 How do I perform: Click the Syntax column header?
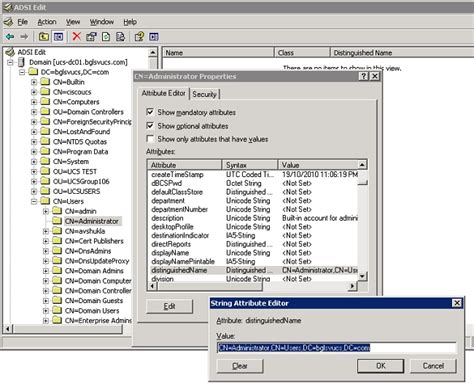pos(250,165)
